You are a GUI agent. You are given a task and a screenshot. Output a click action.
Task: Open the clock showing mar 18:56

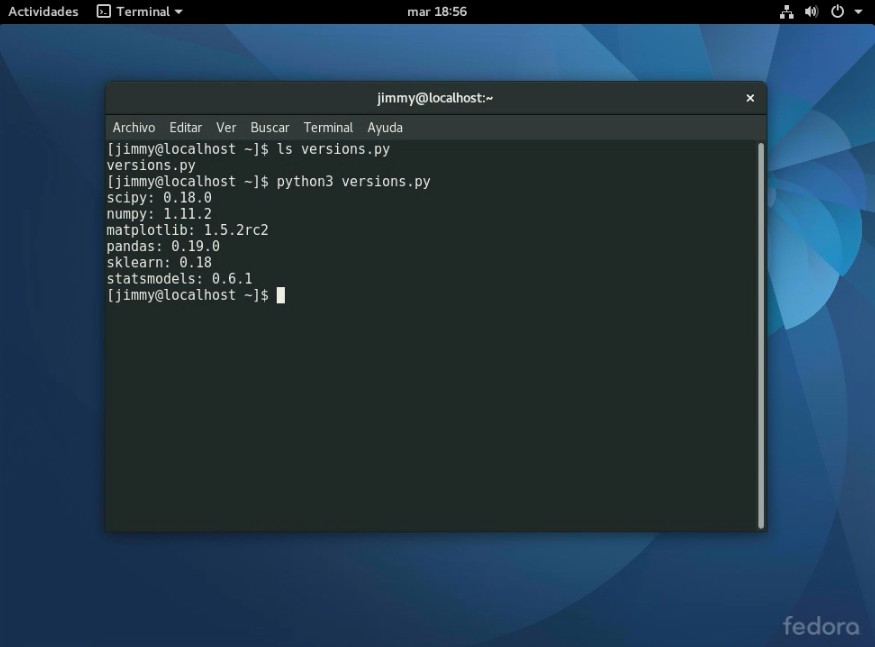tap(437, 12)
